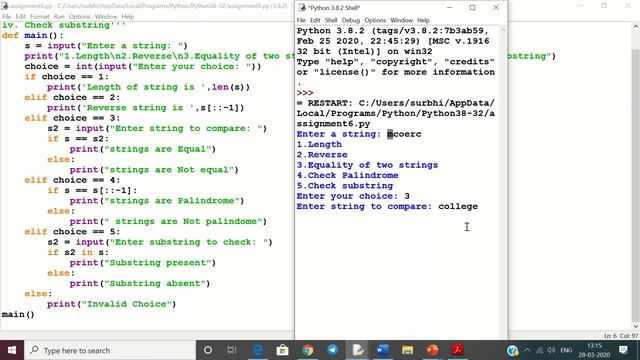Open Run menu in editor window
640x360 pixels.
[x=59, y=16]
